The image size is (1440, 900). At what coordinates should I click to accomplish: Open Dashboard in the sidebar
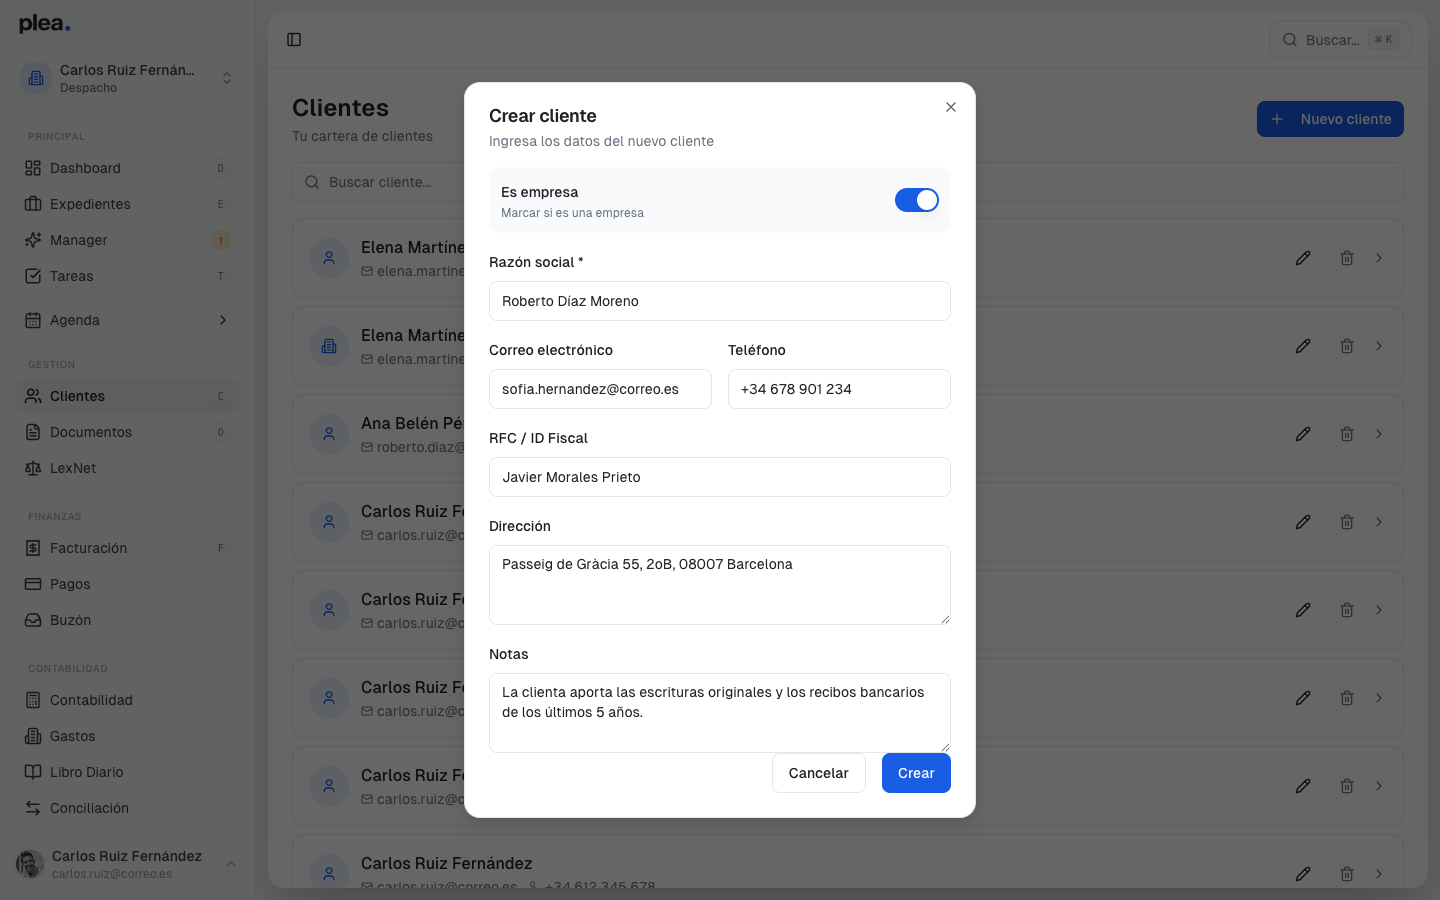coord(127,168)
